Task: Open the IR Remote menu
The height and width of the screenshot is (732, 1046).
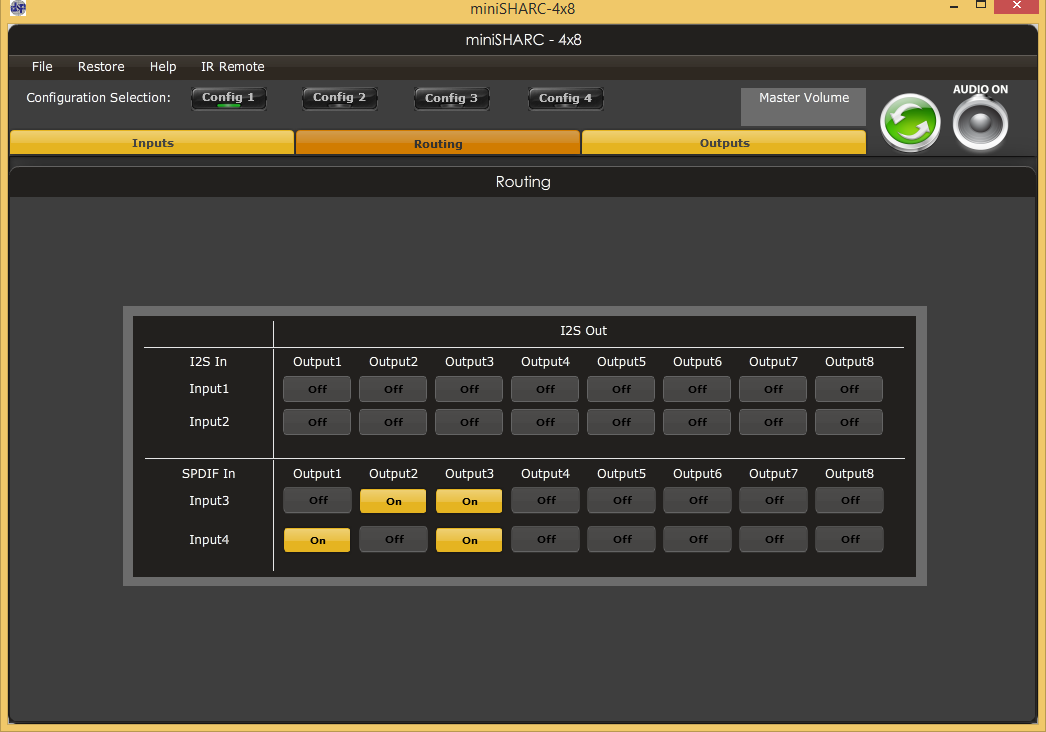Action: pyautogui.click(x=233, y=67)
